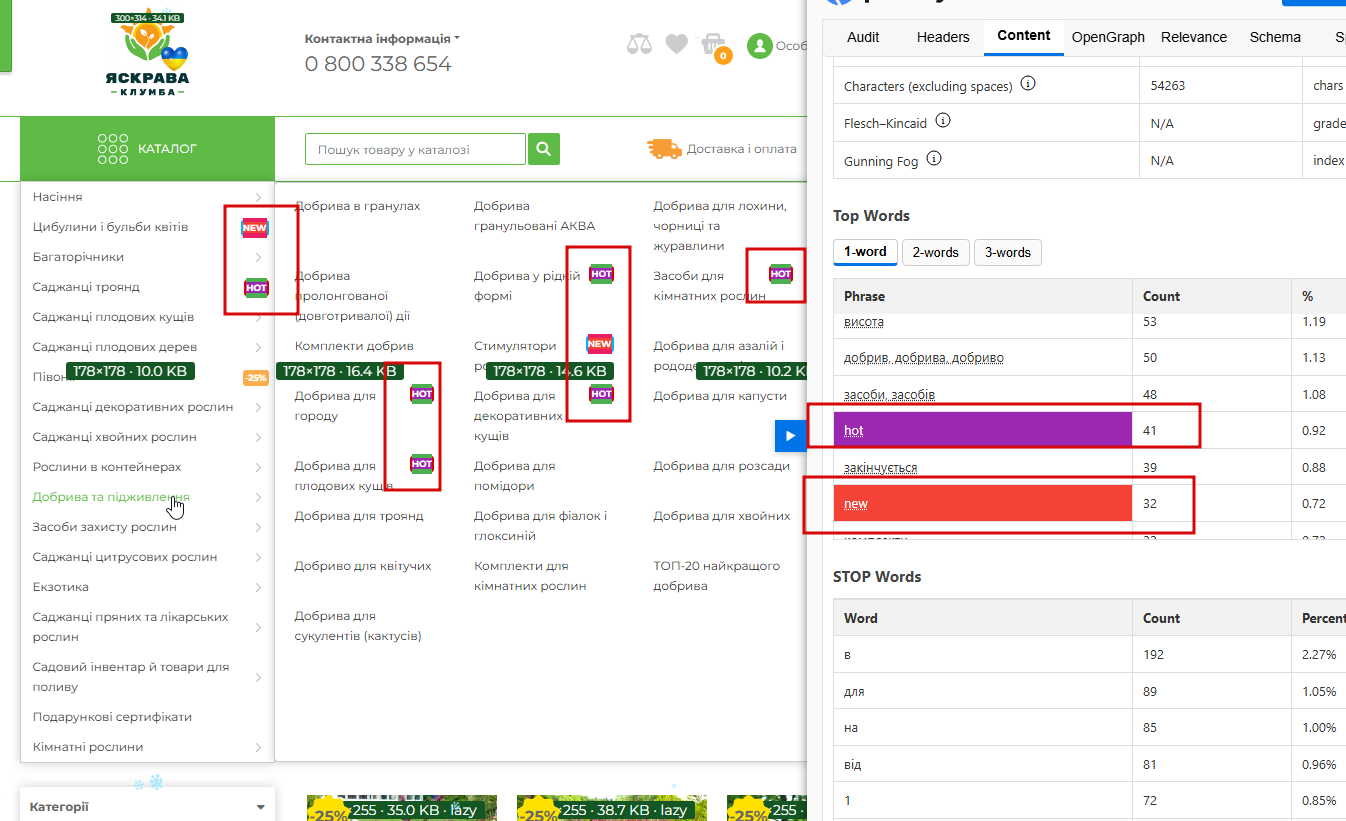Select the 2-words phrase filter
Screen dimensions: 1346x821
click(x=935, y=252)
